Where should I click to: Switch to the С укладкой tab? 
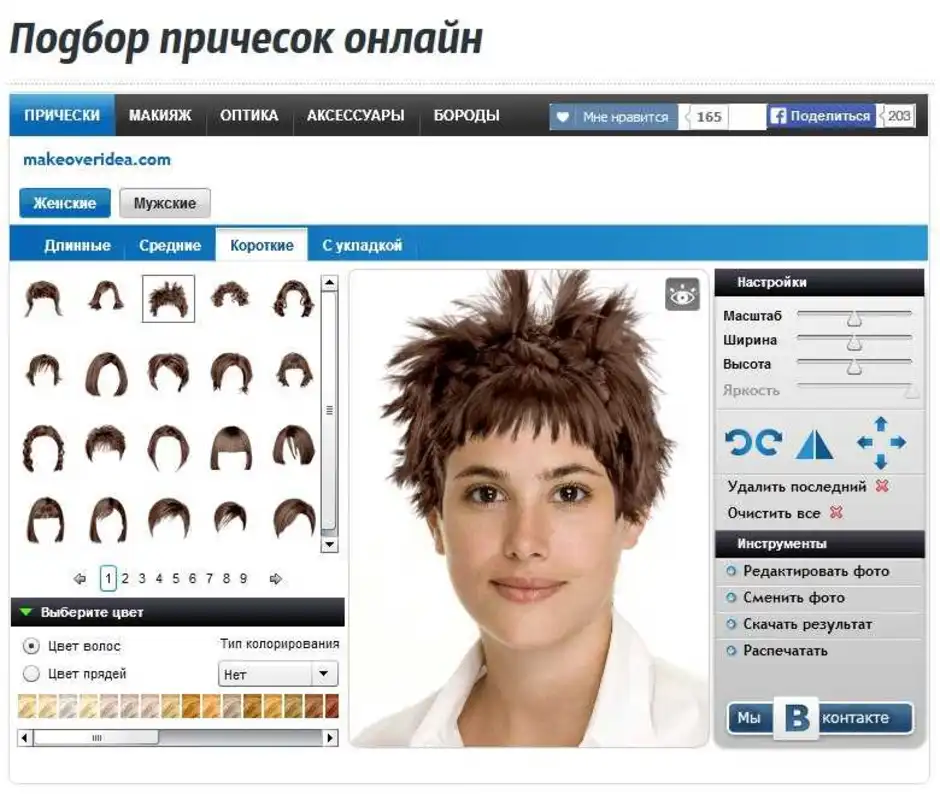(x=362, y=245)
